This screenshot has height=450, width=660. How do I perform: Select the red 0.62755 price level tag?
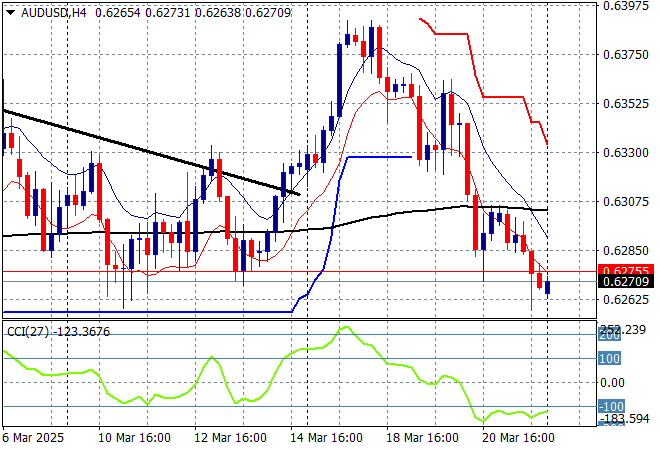tap(626, 270)
